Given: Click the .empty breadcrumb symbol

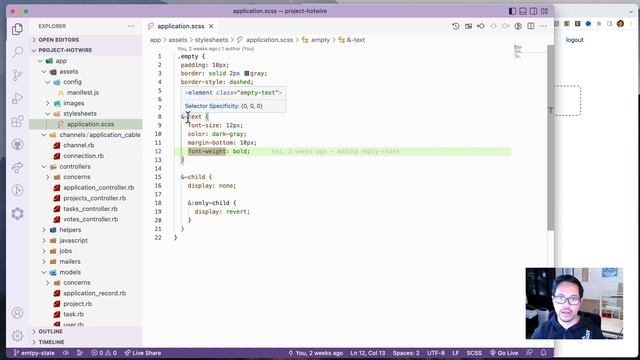Looking at the screenshot, I should pos(316,40).
